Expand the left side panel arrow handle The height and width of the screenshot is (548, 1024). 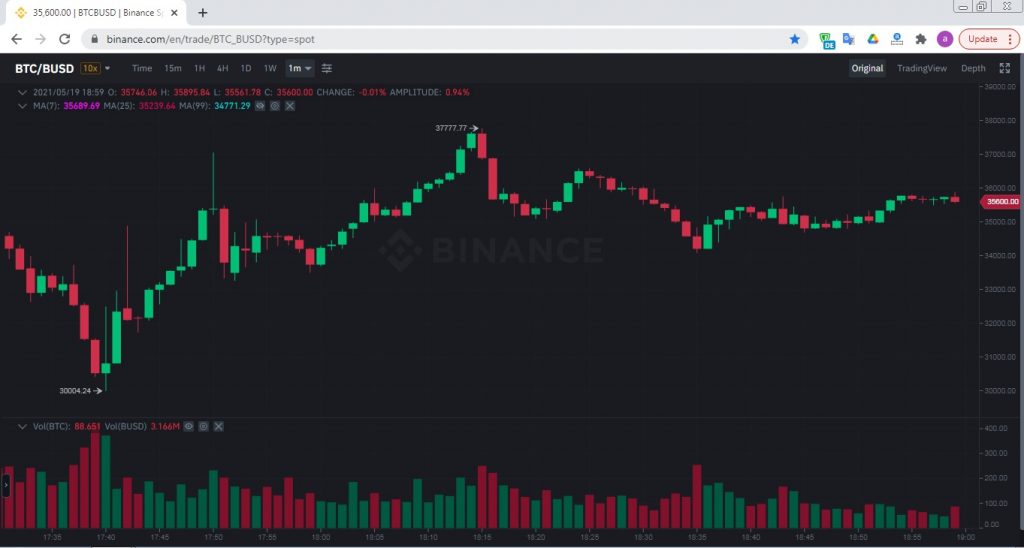pos(5,487)
